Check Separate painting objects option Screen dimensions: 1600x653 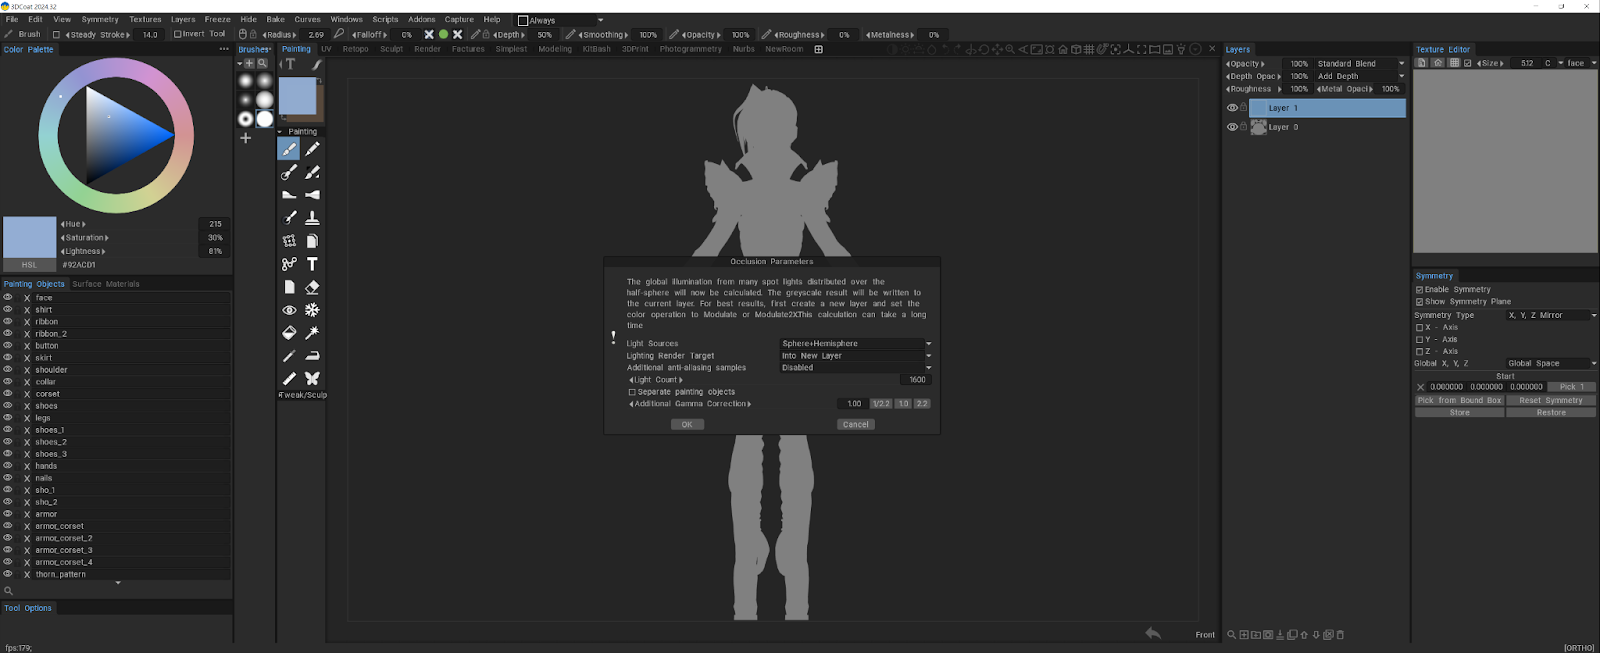click(x=632, y=392)
